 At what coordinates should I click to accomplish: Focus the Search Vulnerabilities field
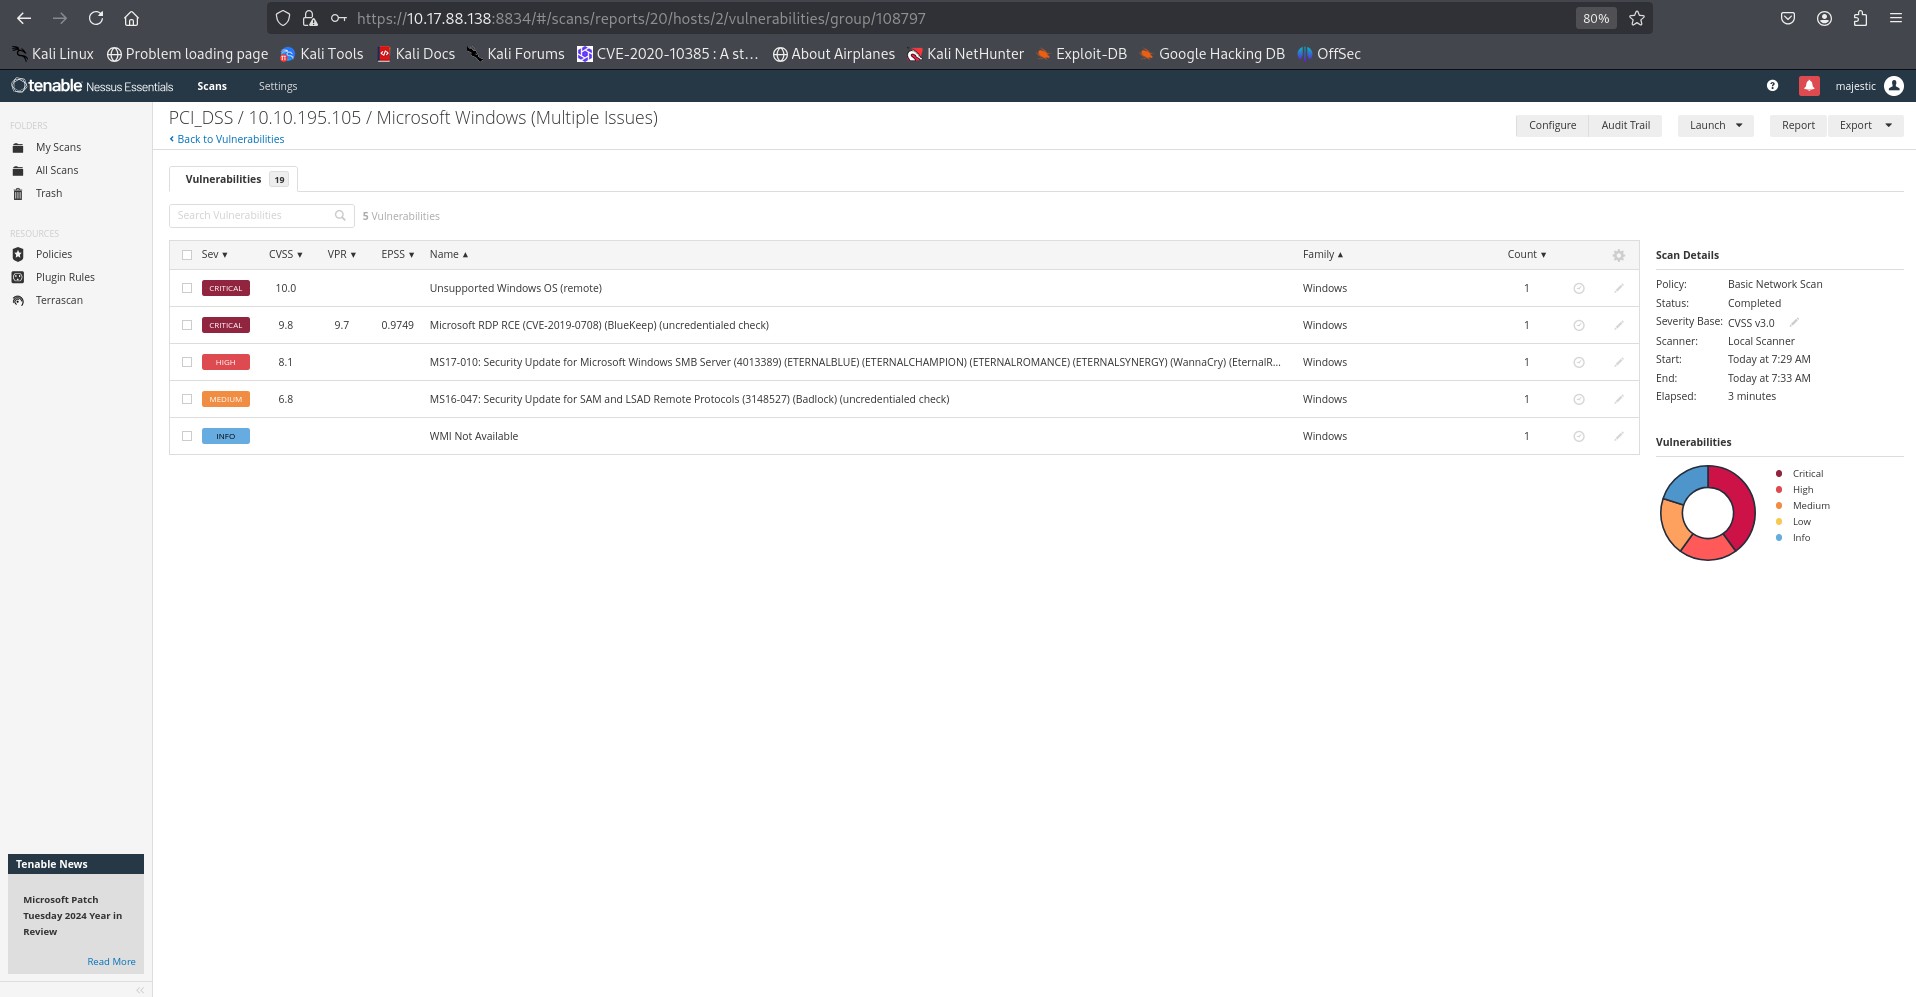262,215
